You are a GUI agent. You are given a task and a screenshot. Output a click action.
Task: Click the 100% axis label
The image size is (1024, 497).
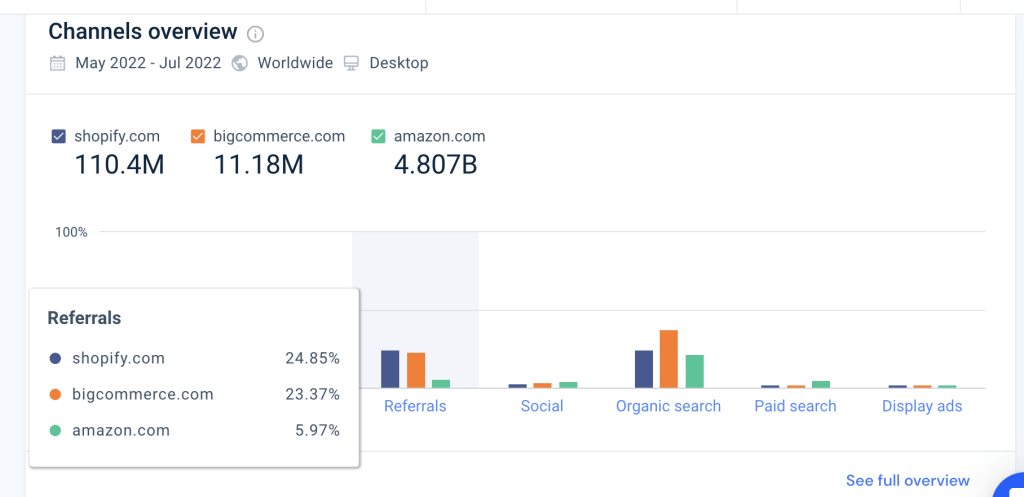tap(71, 232)
